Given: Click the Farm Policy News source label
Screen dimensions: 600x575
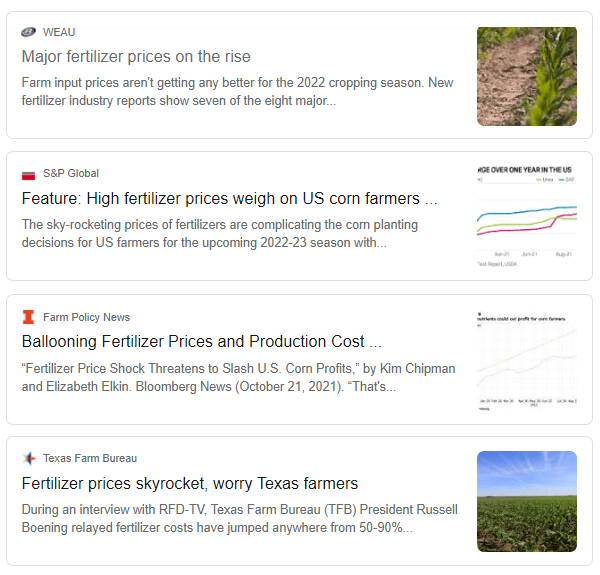Looking at the screenshot, I should [x=86, y=317].
